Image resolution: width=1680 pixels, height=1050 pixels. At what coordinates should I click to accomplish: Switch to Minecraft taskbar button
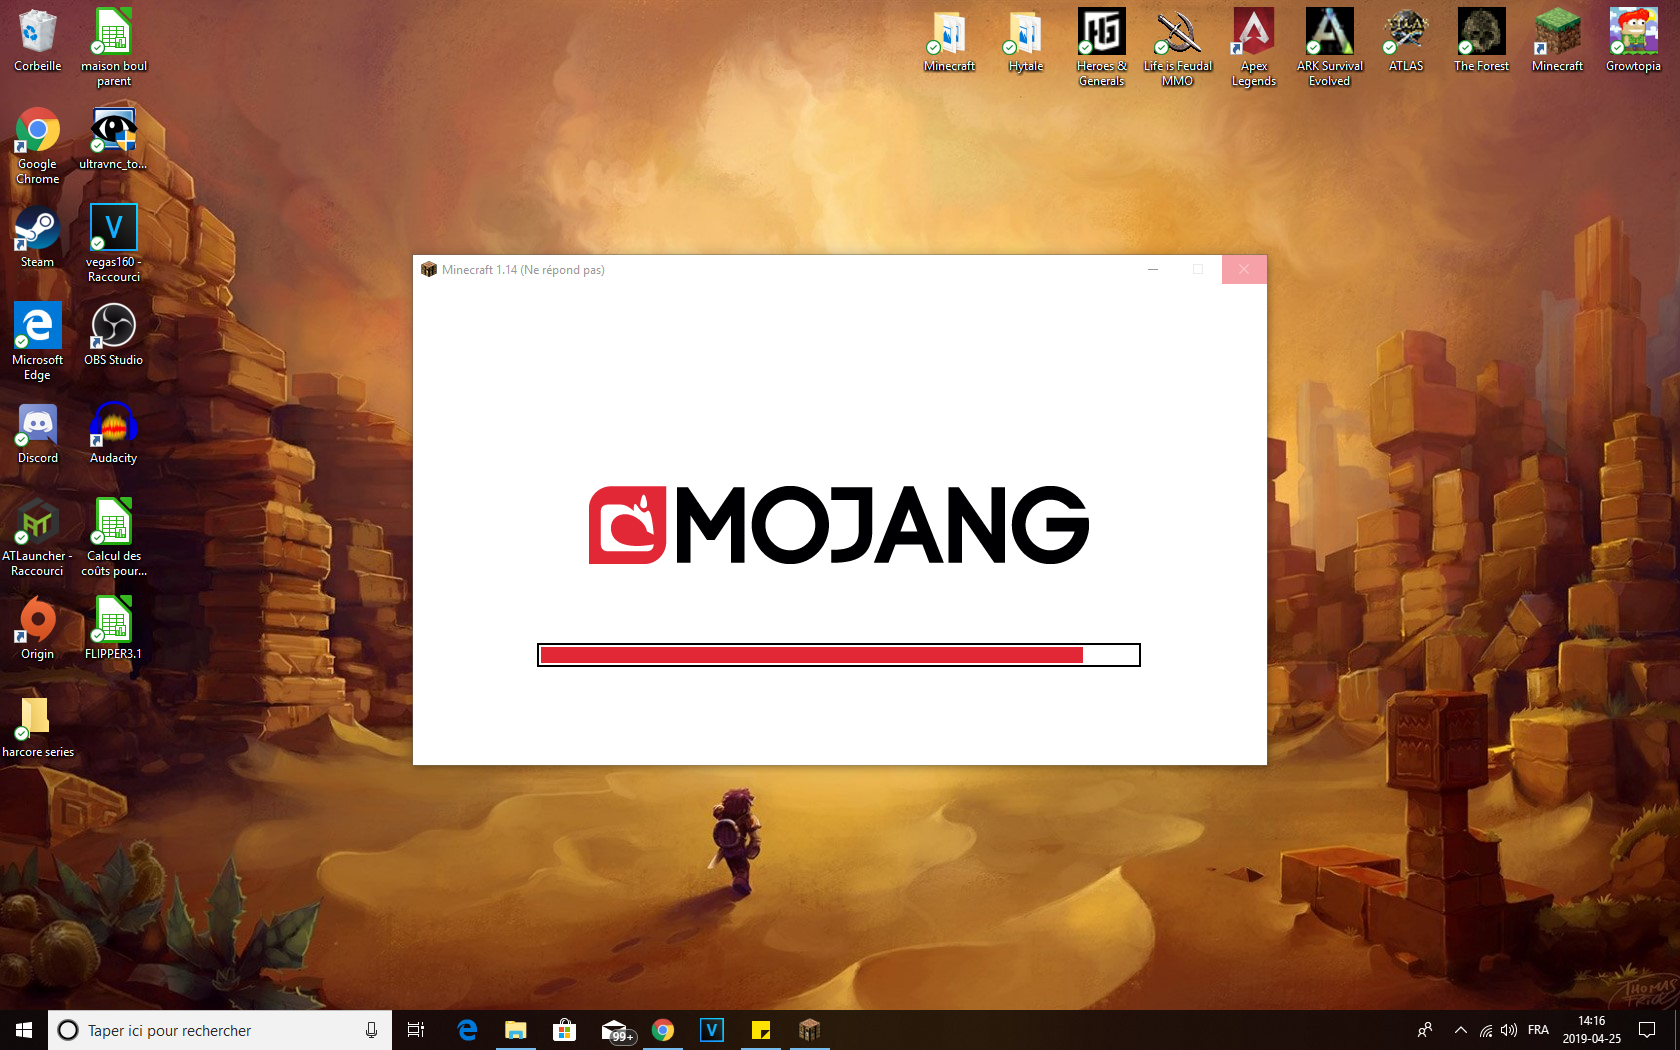tap(810, 1030)
